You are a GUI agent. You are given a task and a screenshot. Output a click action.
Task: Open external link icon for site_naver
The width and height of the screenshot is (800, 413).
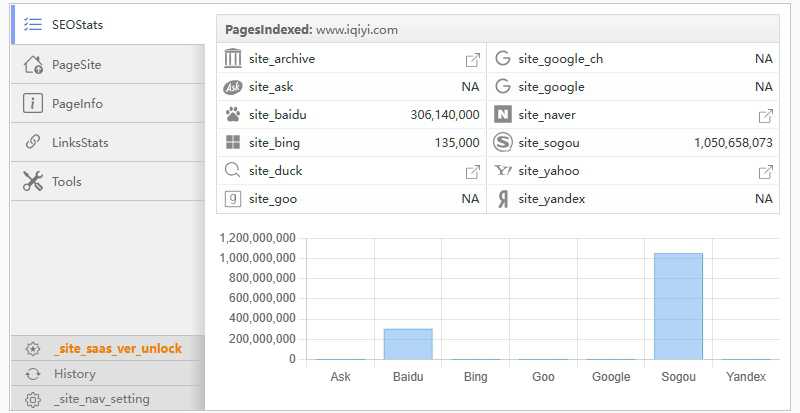[765, 115]
